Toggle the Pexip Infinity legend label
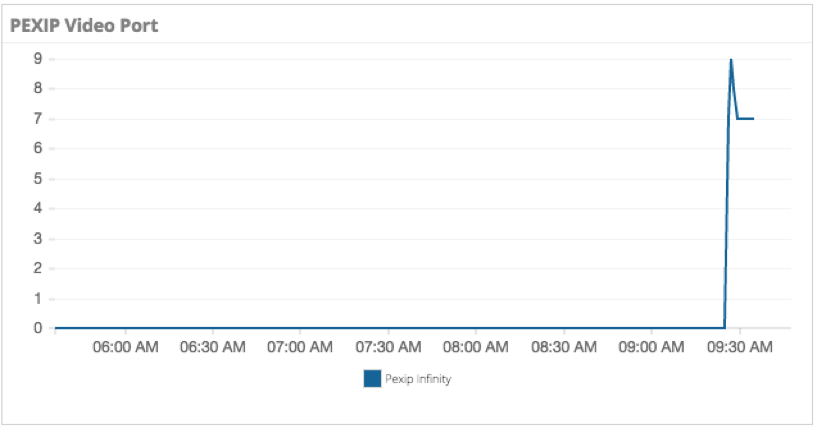 [418, 379]
